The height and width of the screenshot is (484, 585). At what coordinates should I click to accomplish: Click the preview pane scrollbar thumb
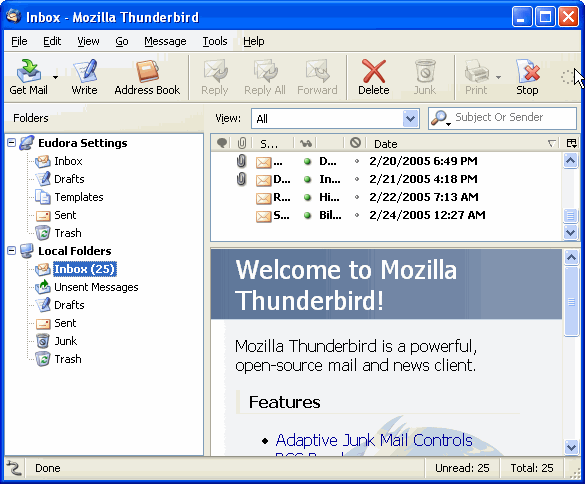click(571, 301)
